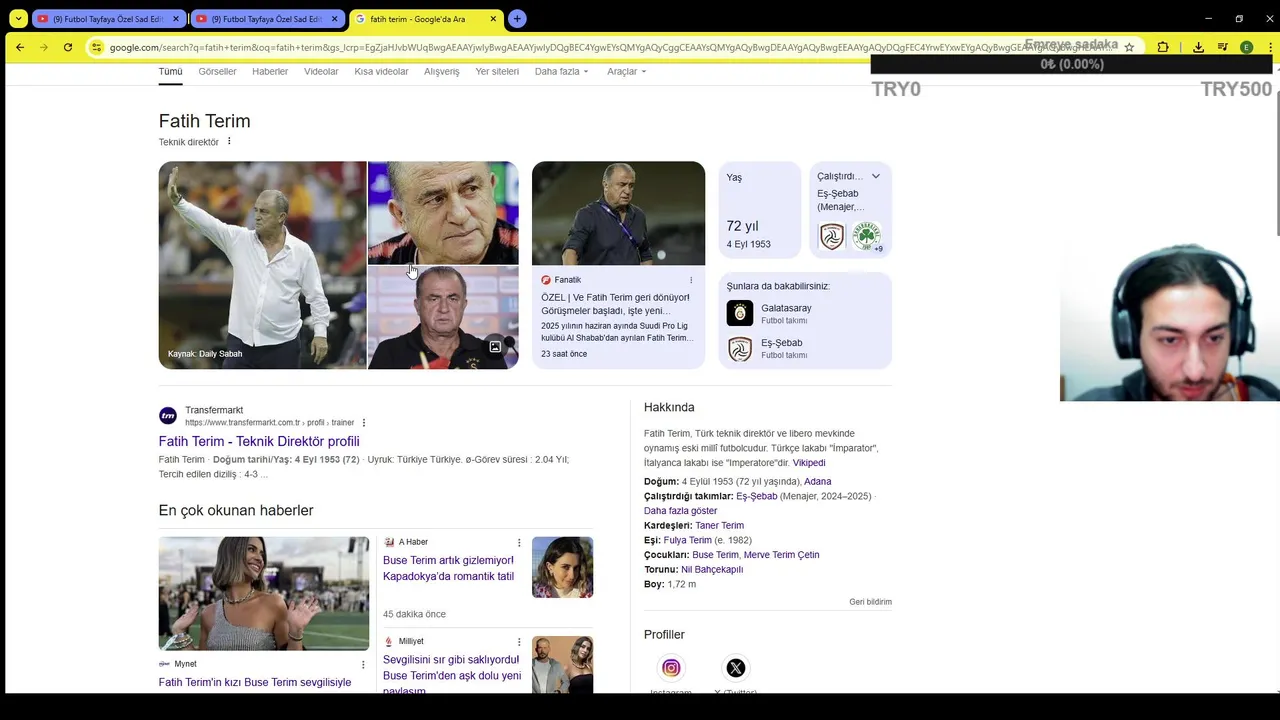
Task: Open three-dot menu beside Teknik direktör
Action: pyautogui.click(x=229, y=141)
